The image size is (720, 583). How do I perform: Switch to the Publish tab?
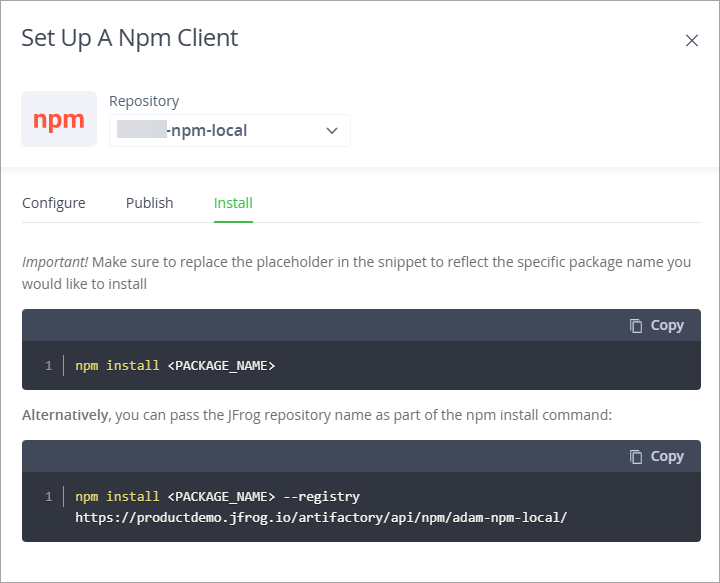[150, 203]
